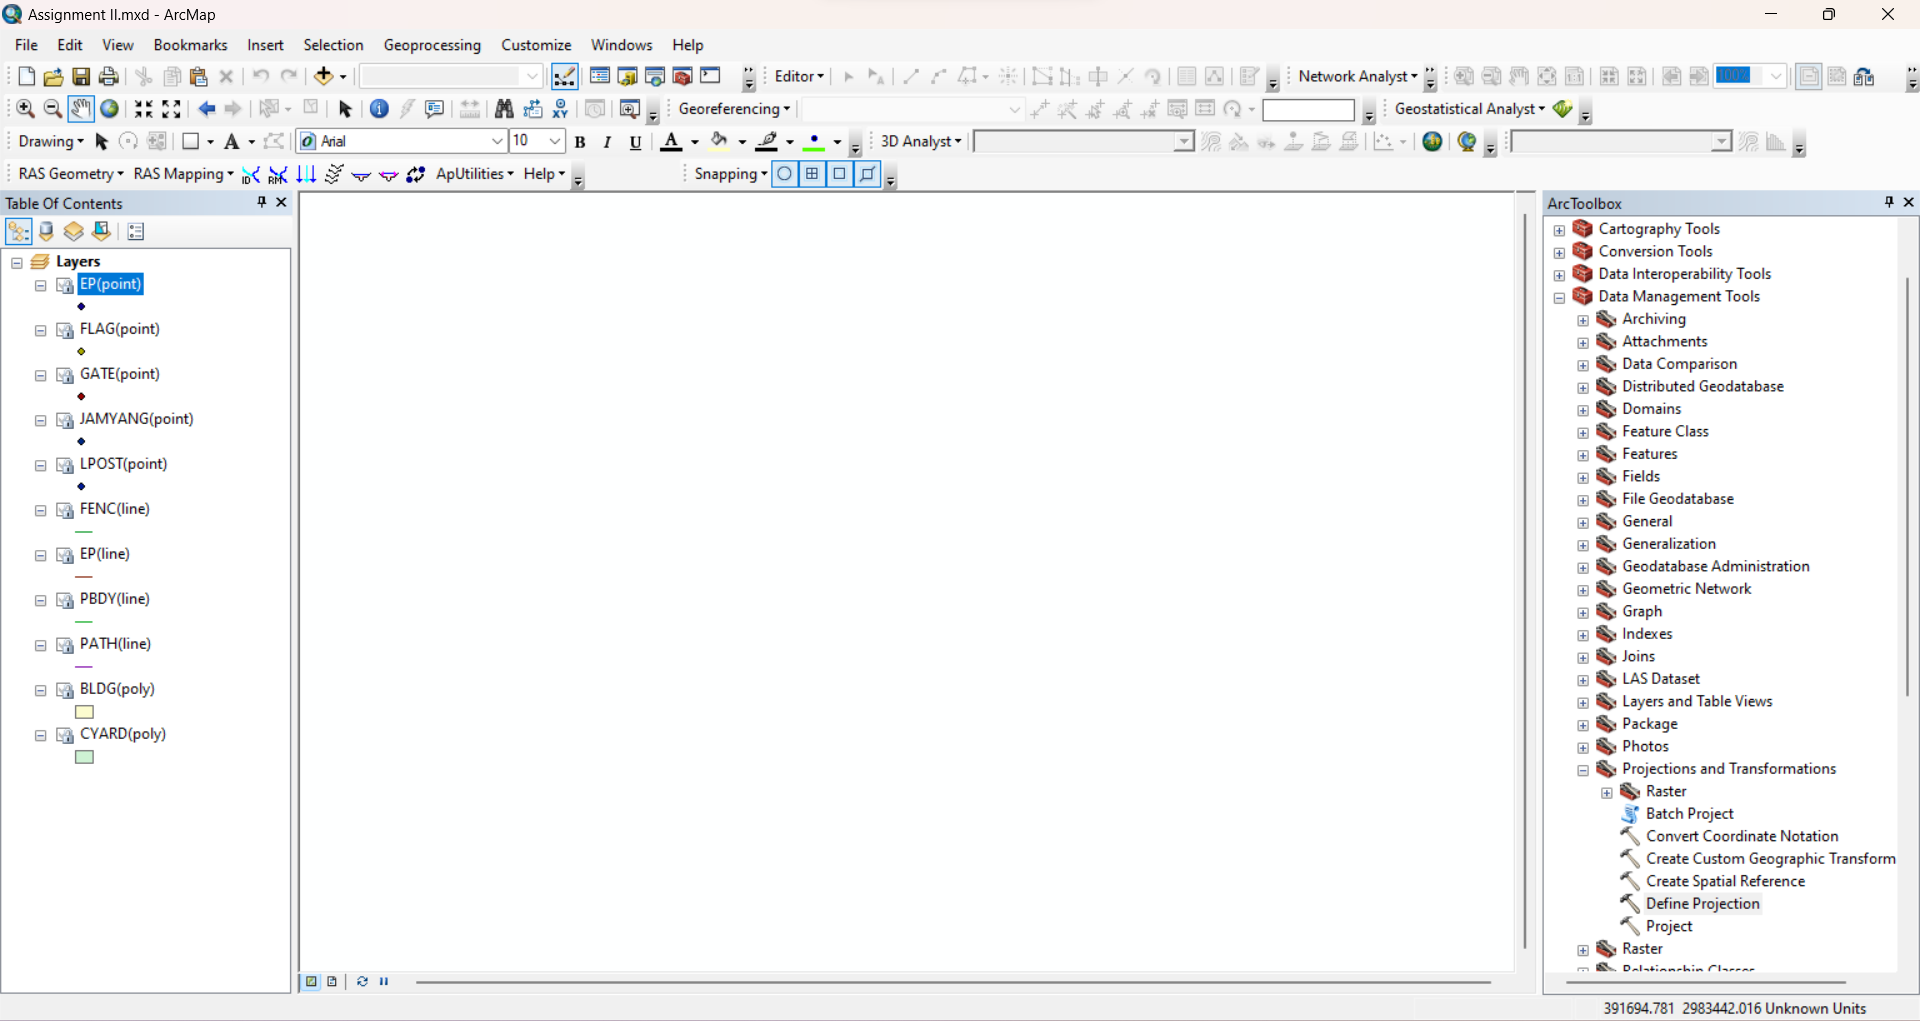Viewport: 1920px width, 1021px height.
Task: Toggle visibility of FENC(line) layer
Action: click(x=65, y=511)
